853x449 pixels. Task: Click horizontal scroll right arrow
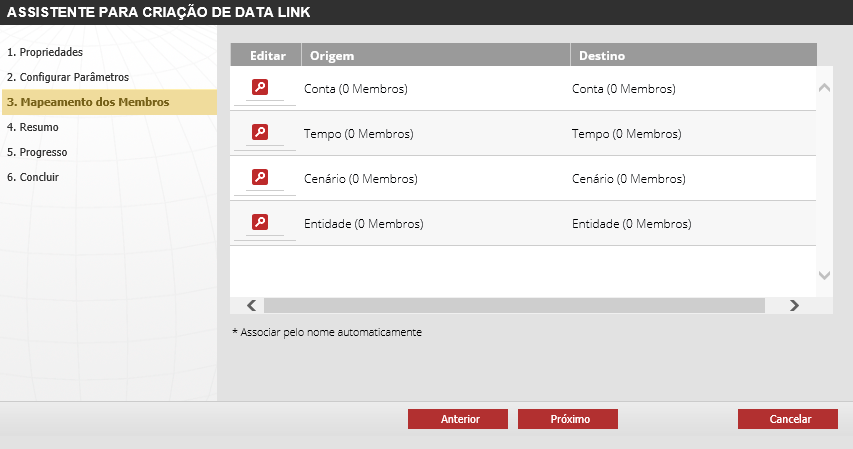point(794,305)
